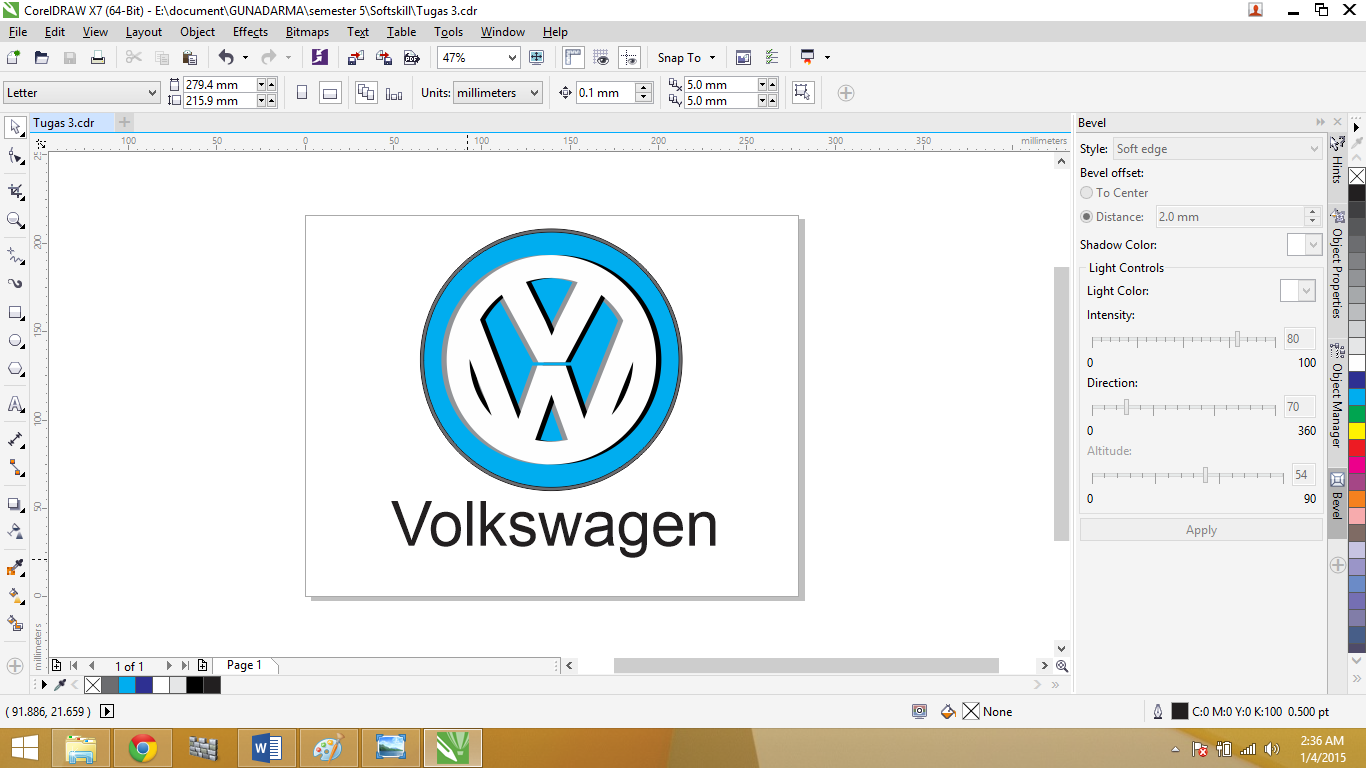Click the Print icon
Image resolution: width=1366 pixels, height=768 pixels.
pos(98,58)
